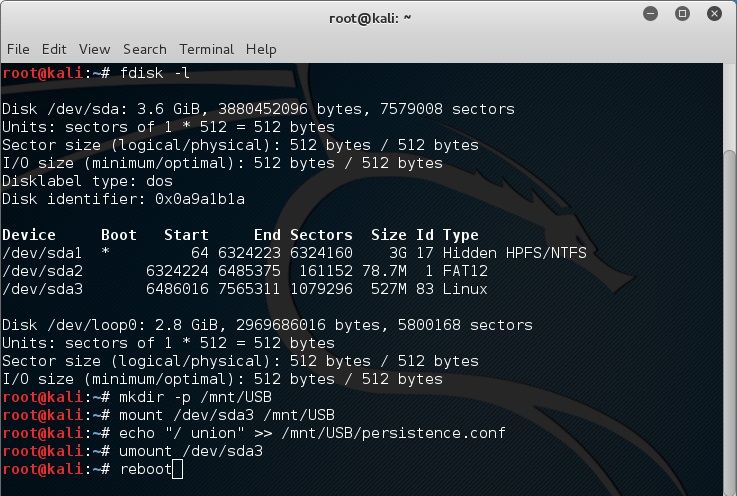Click the /dev/sda3 Linux partition row

click(x=245, y=289)
